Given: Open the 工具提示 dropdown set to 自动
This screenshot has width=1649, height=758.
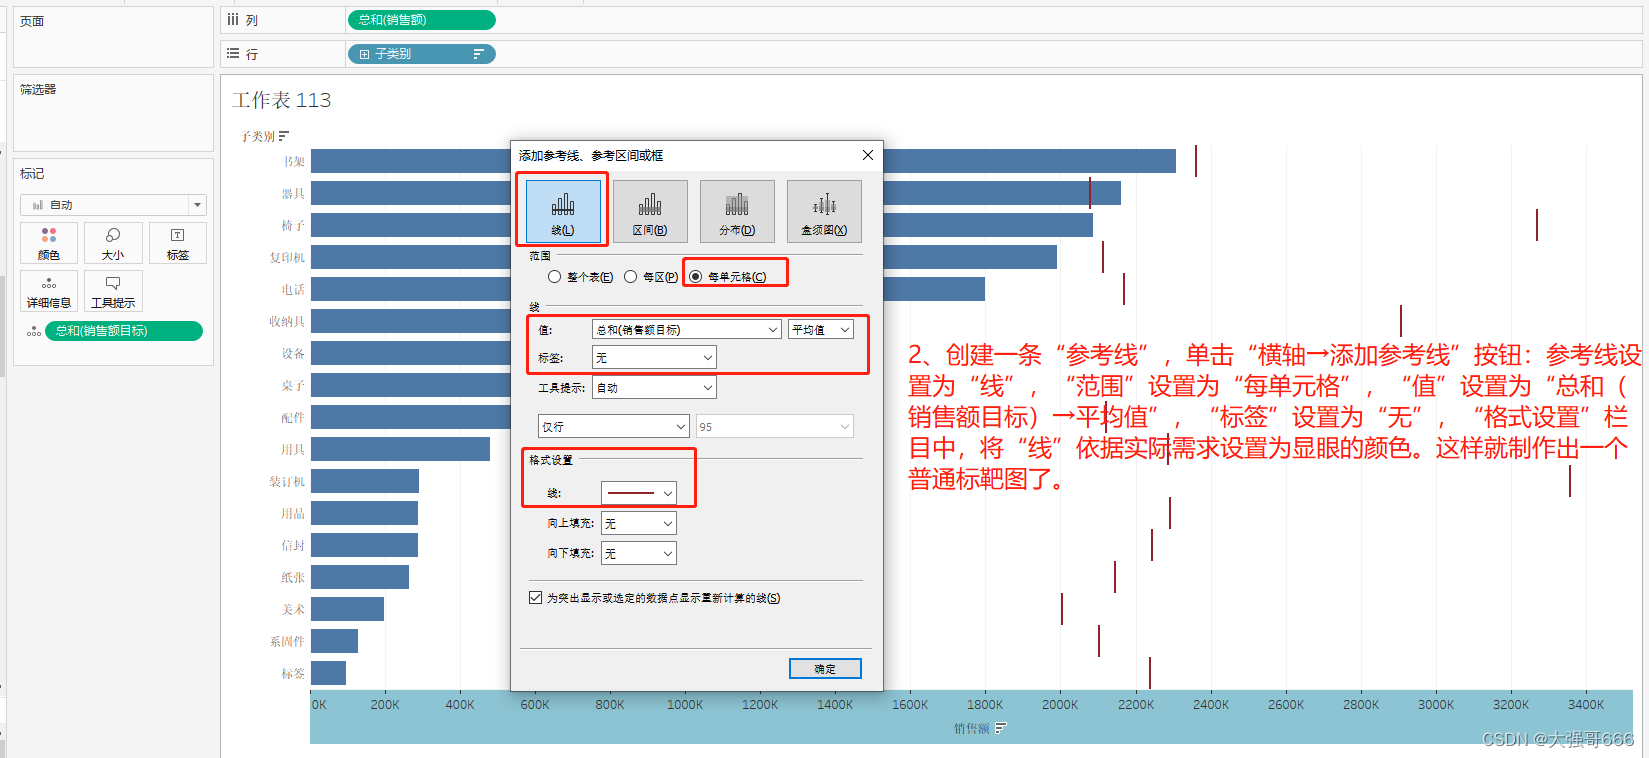Looking at the screenshot, I should pyautogui.click(x=654, y=387).
